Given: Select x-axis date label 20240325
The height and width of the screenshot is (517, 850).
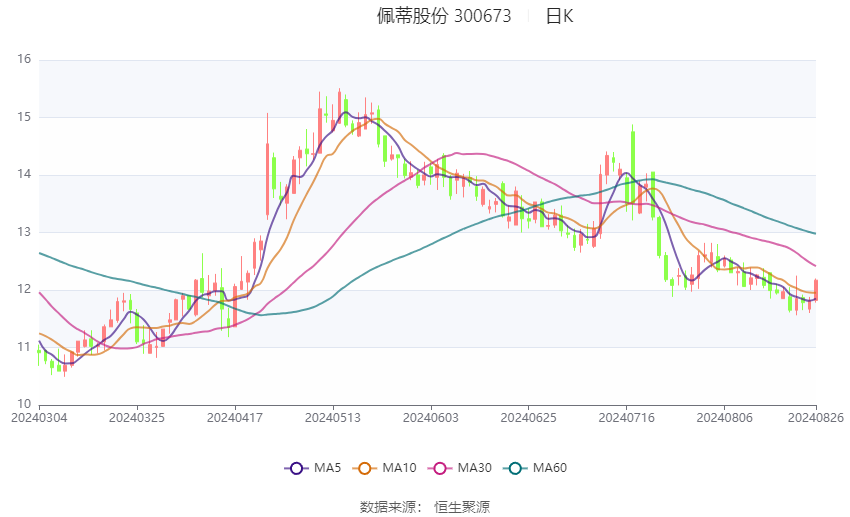Looking at the screenshot, I should pos(137,418).
